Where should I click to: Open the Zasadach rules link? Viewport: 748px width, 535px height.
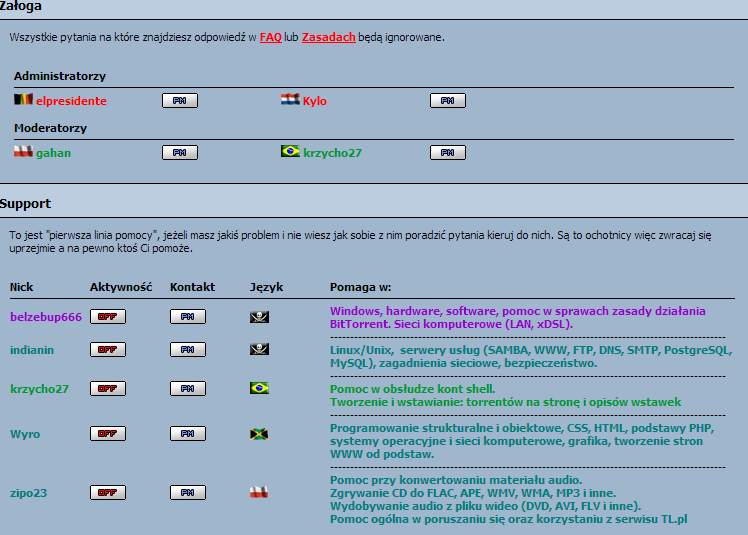click(x=329, y=37)
